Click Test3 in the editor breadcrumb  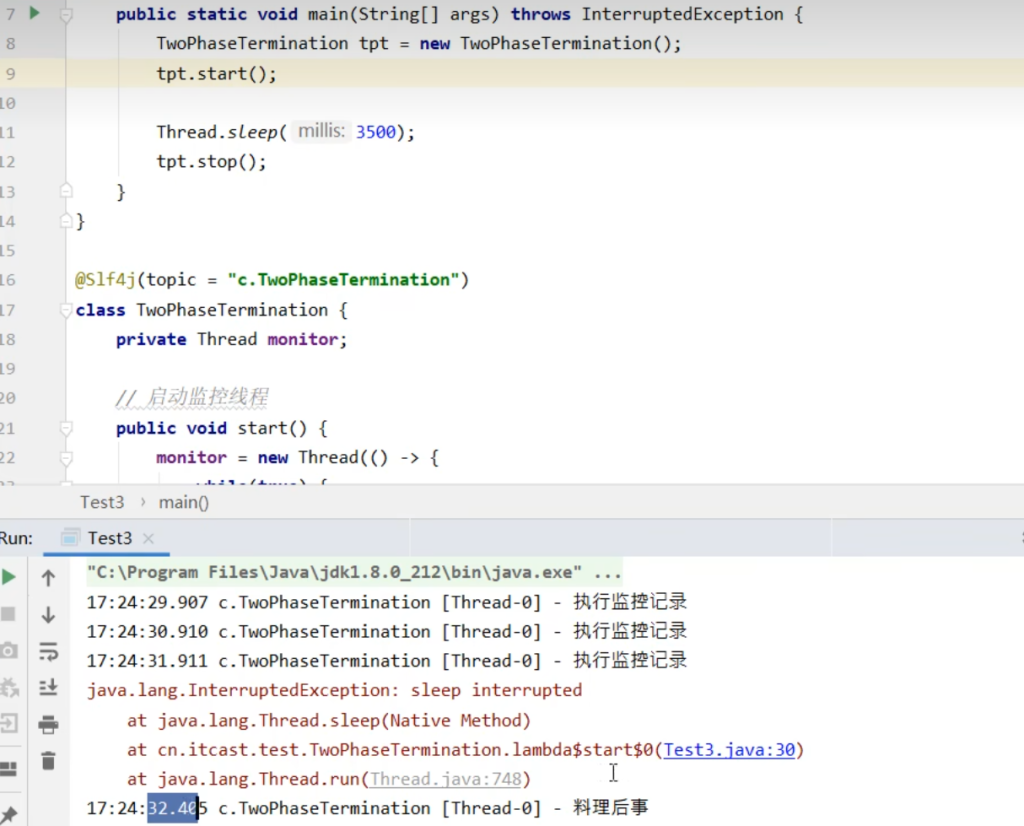coord(102,502)
